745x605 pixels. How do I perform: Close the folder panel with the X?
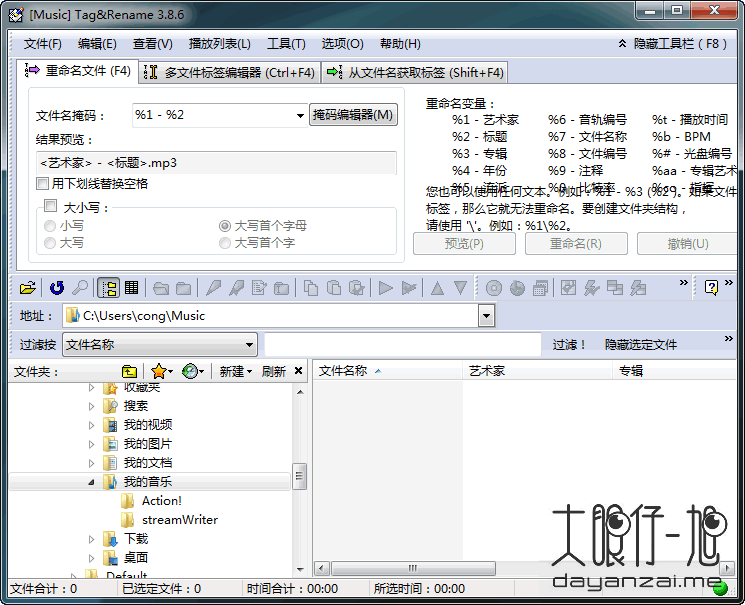(x=298, y=371)
